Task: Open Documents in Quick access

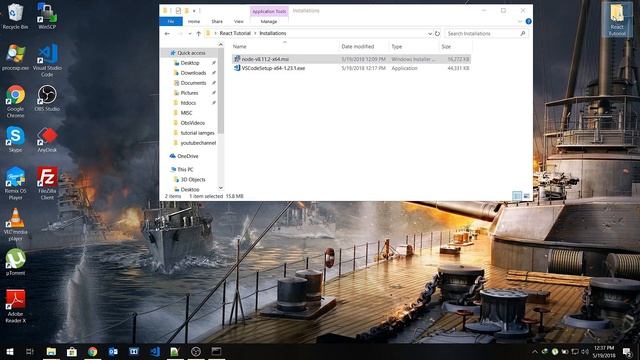Action: click(x=193, y=83)
